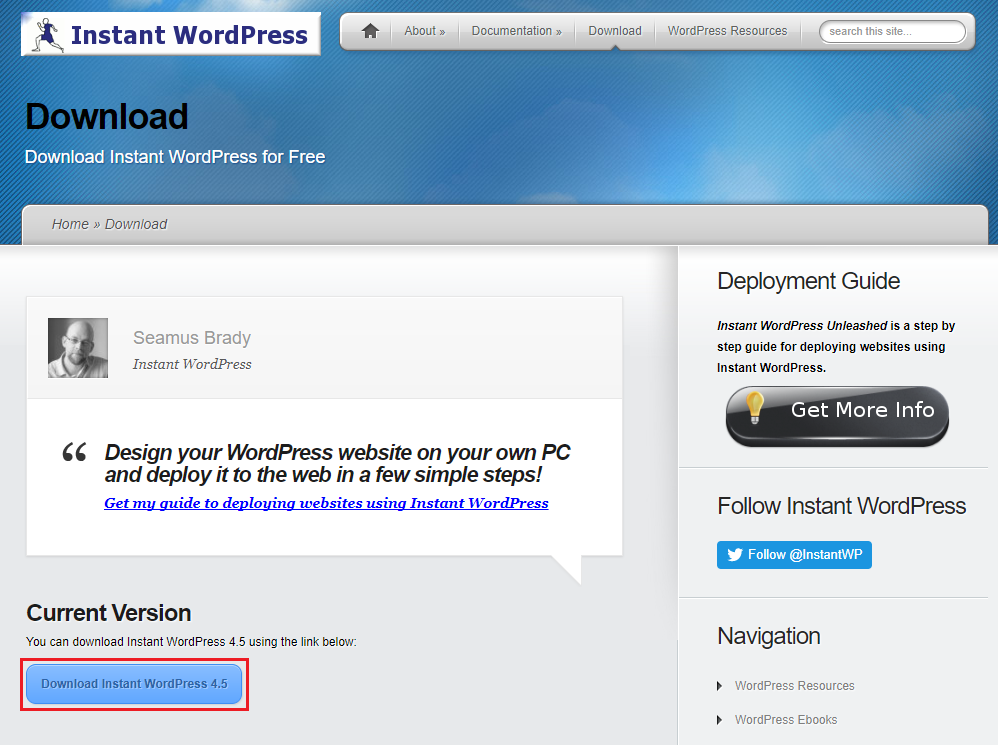
Task: Click the 'Instant WordPress Unleashed' italic text
Action: 802,326
